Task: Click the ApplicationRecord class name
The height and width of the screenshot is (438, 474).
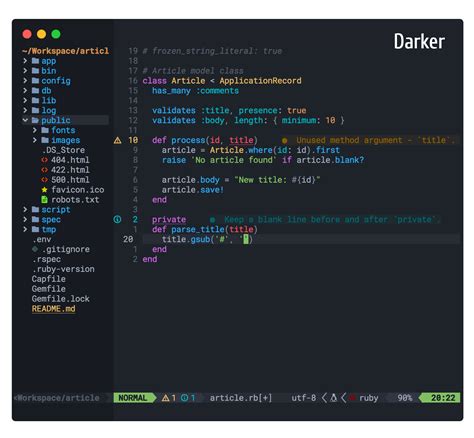Action: (x=260, y=81)
